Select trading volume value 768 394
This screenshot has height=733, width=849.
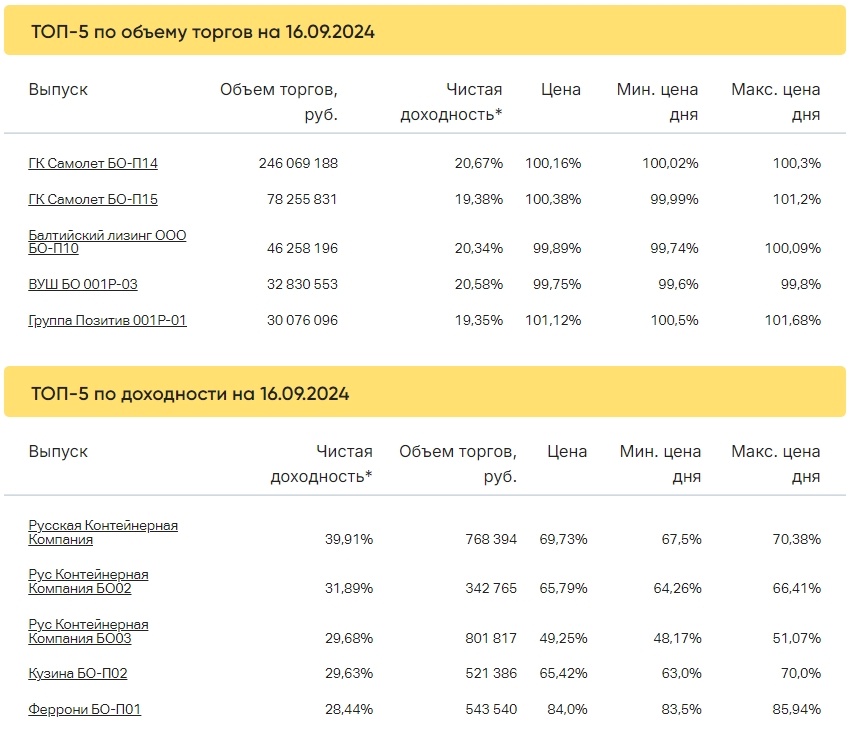click(x=491, y=539)
